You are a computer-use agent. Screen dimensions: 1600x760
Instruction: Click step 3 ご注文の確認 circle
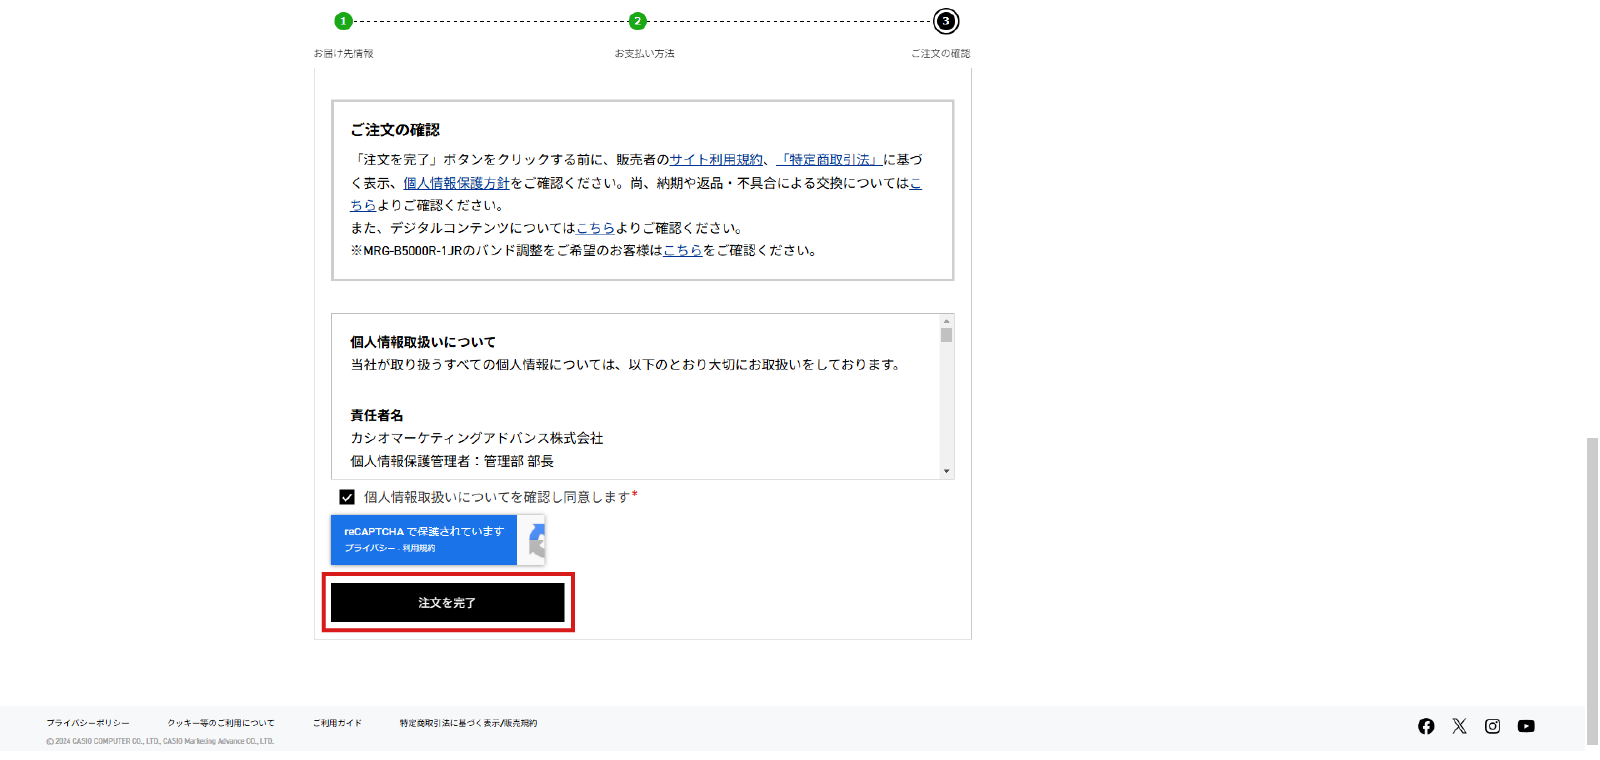coord(945,21)
